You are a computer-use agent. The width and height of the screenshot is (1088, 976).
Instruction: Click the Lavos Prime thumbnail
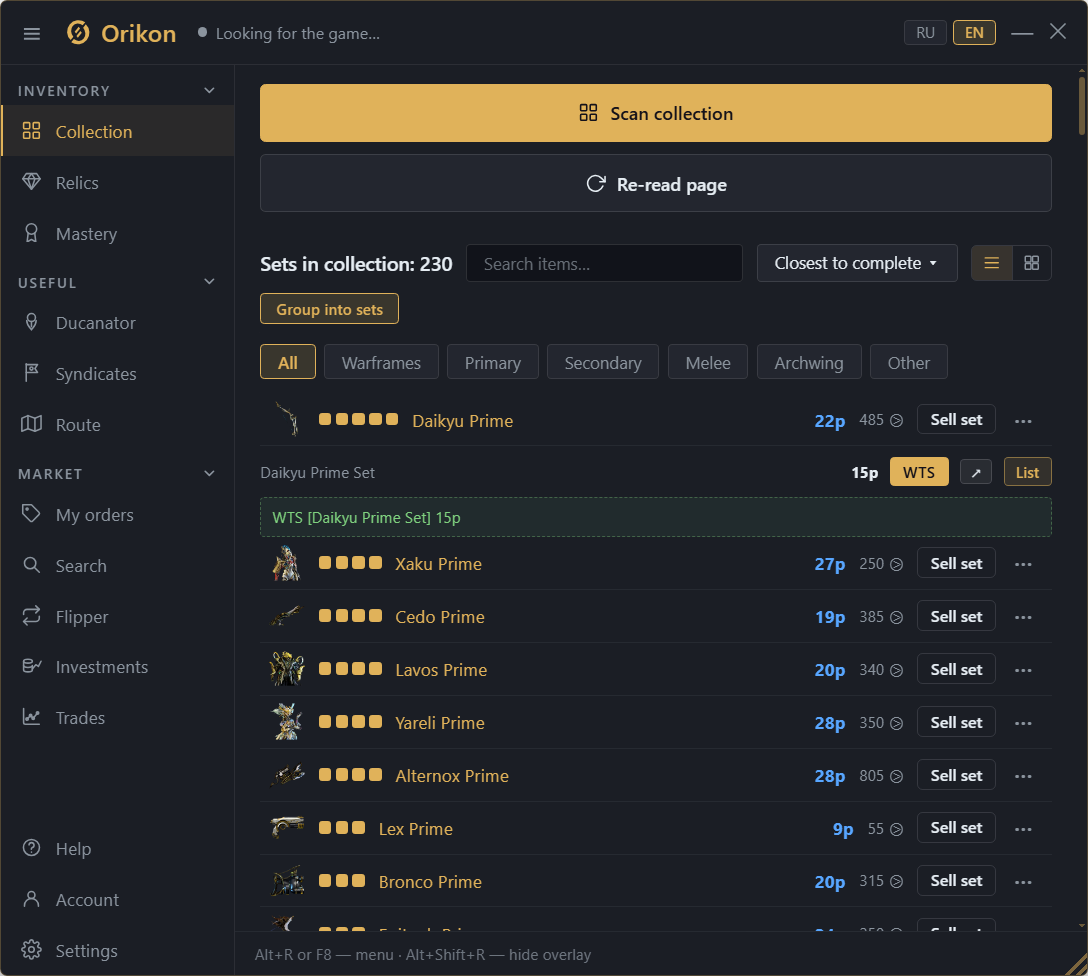point(287,669)
